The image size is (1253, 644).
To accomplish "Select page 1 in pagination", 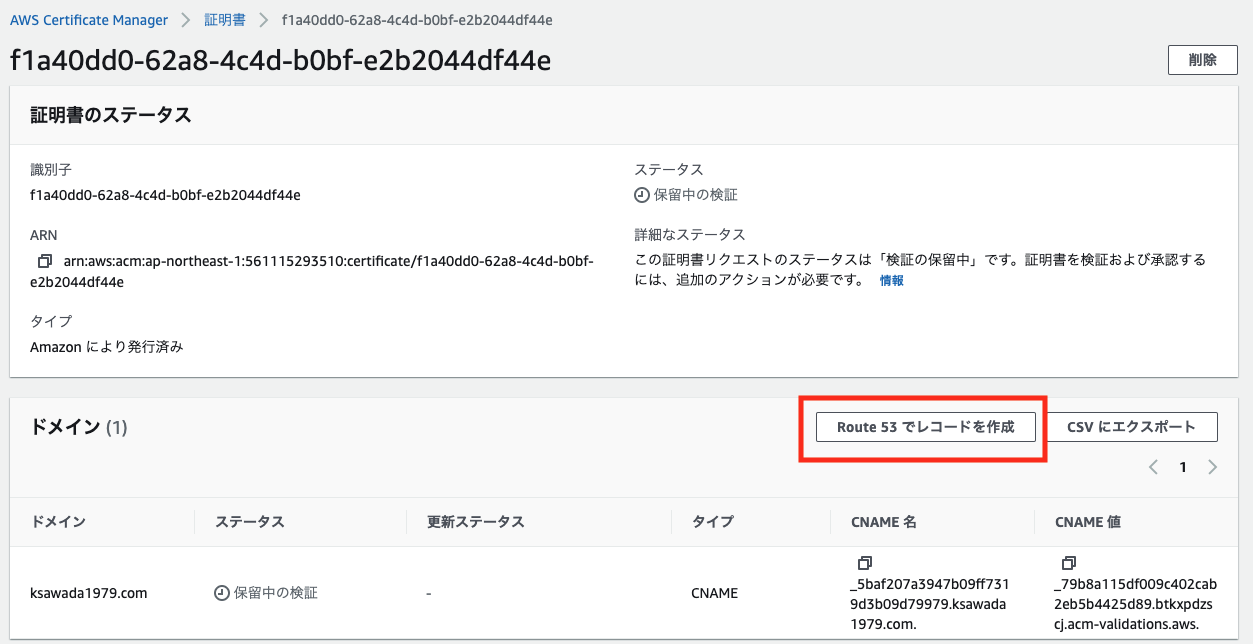I will pyautogui.click(x=1183, y=467).
